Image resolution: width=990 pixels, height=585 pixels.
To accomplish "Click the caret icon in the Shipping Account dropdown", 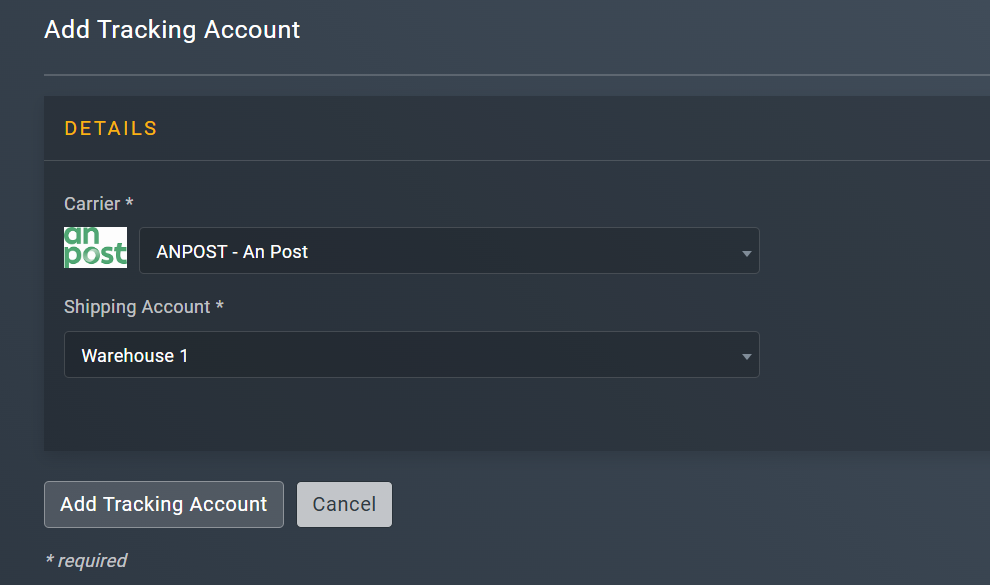I will click(745, 355).
